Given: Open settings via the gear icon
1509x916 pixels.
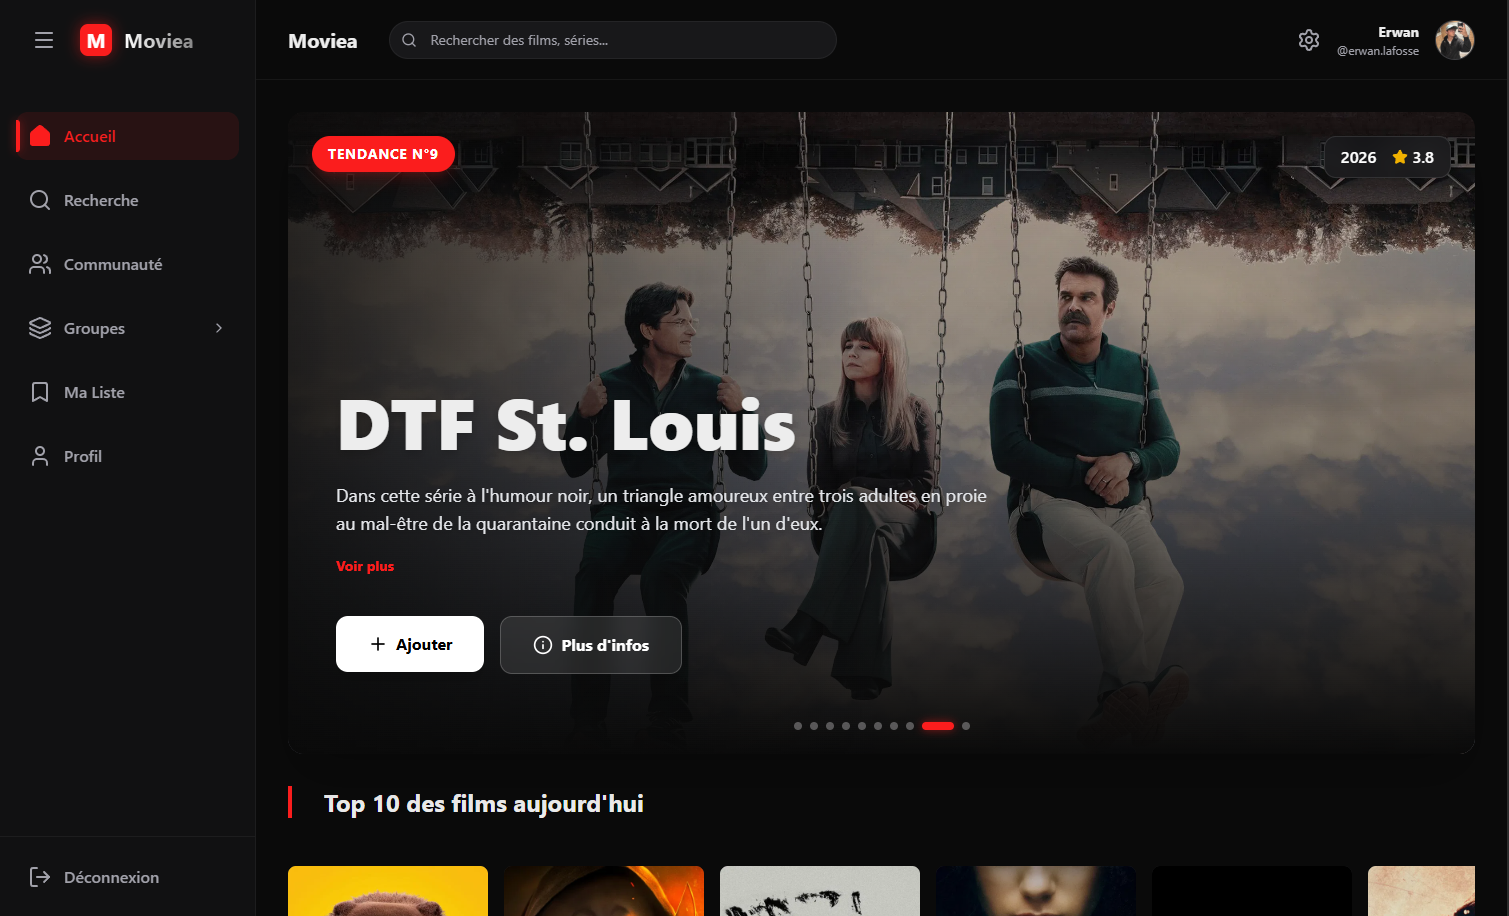Looking at the screenshot, I should point(1308,40).
